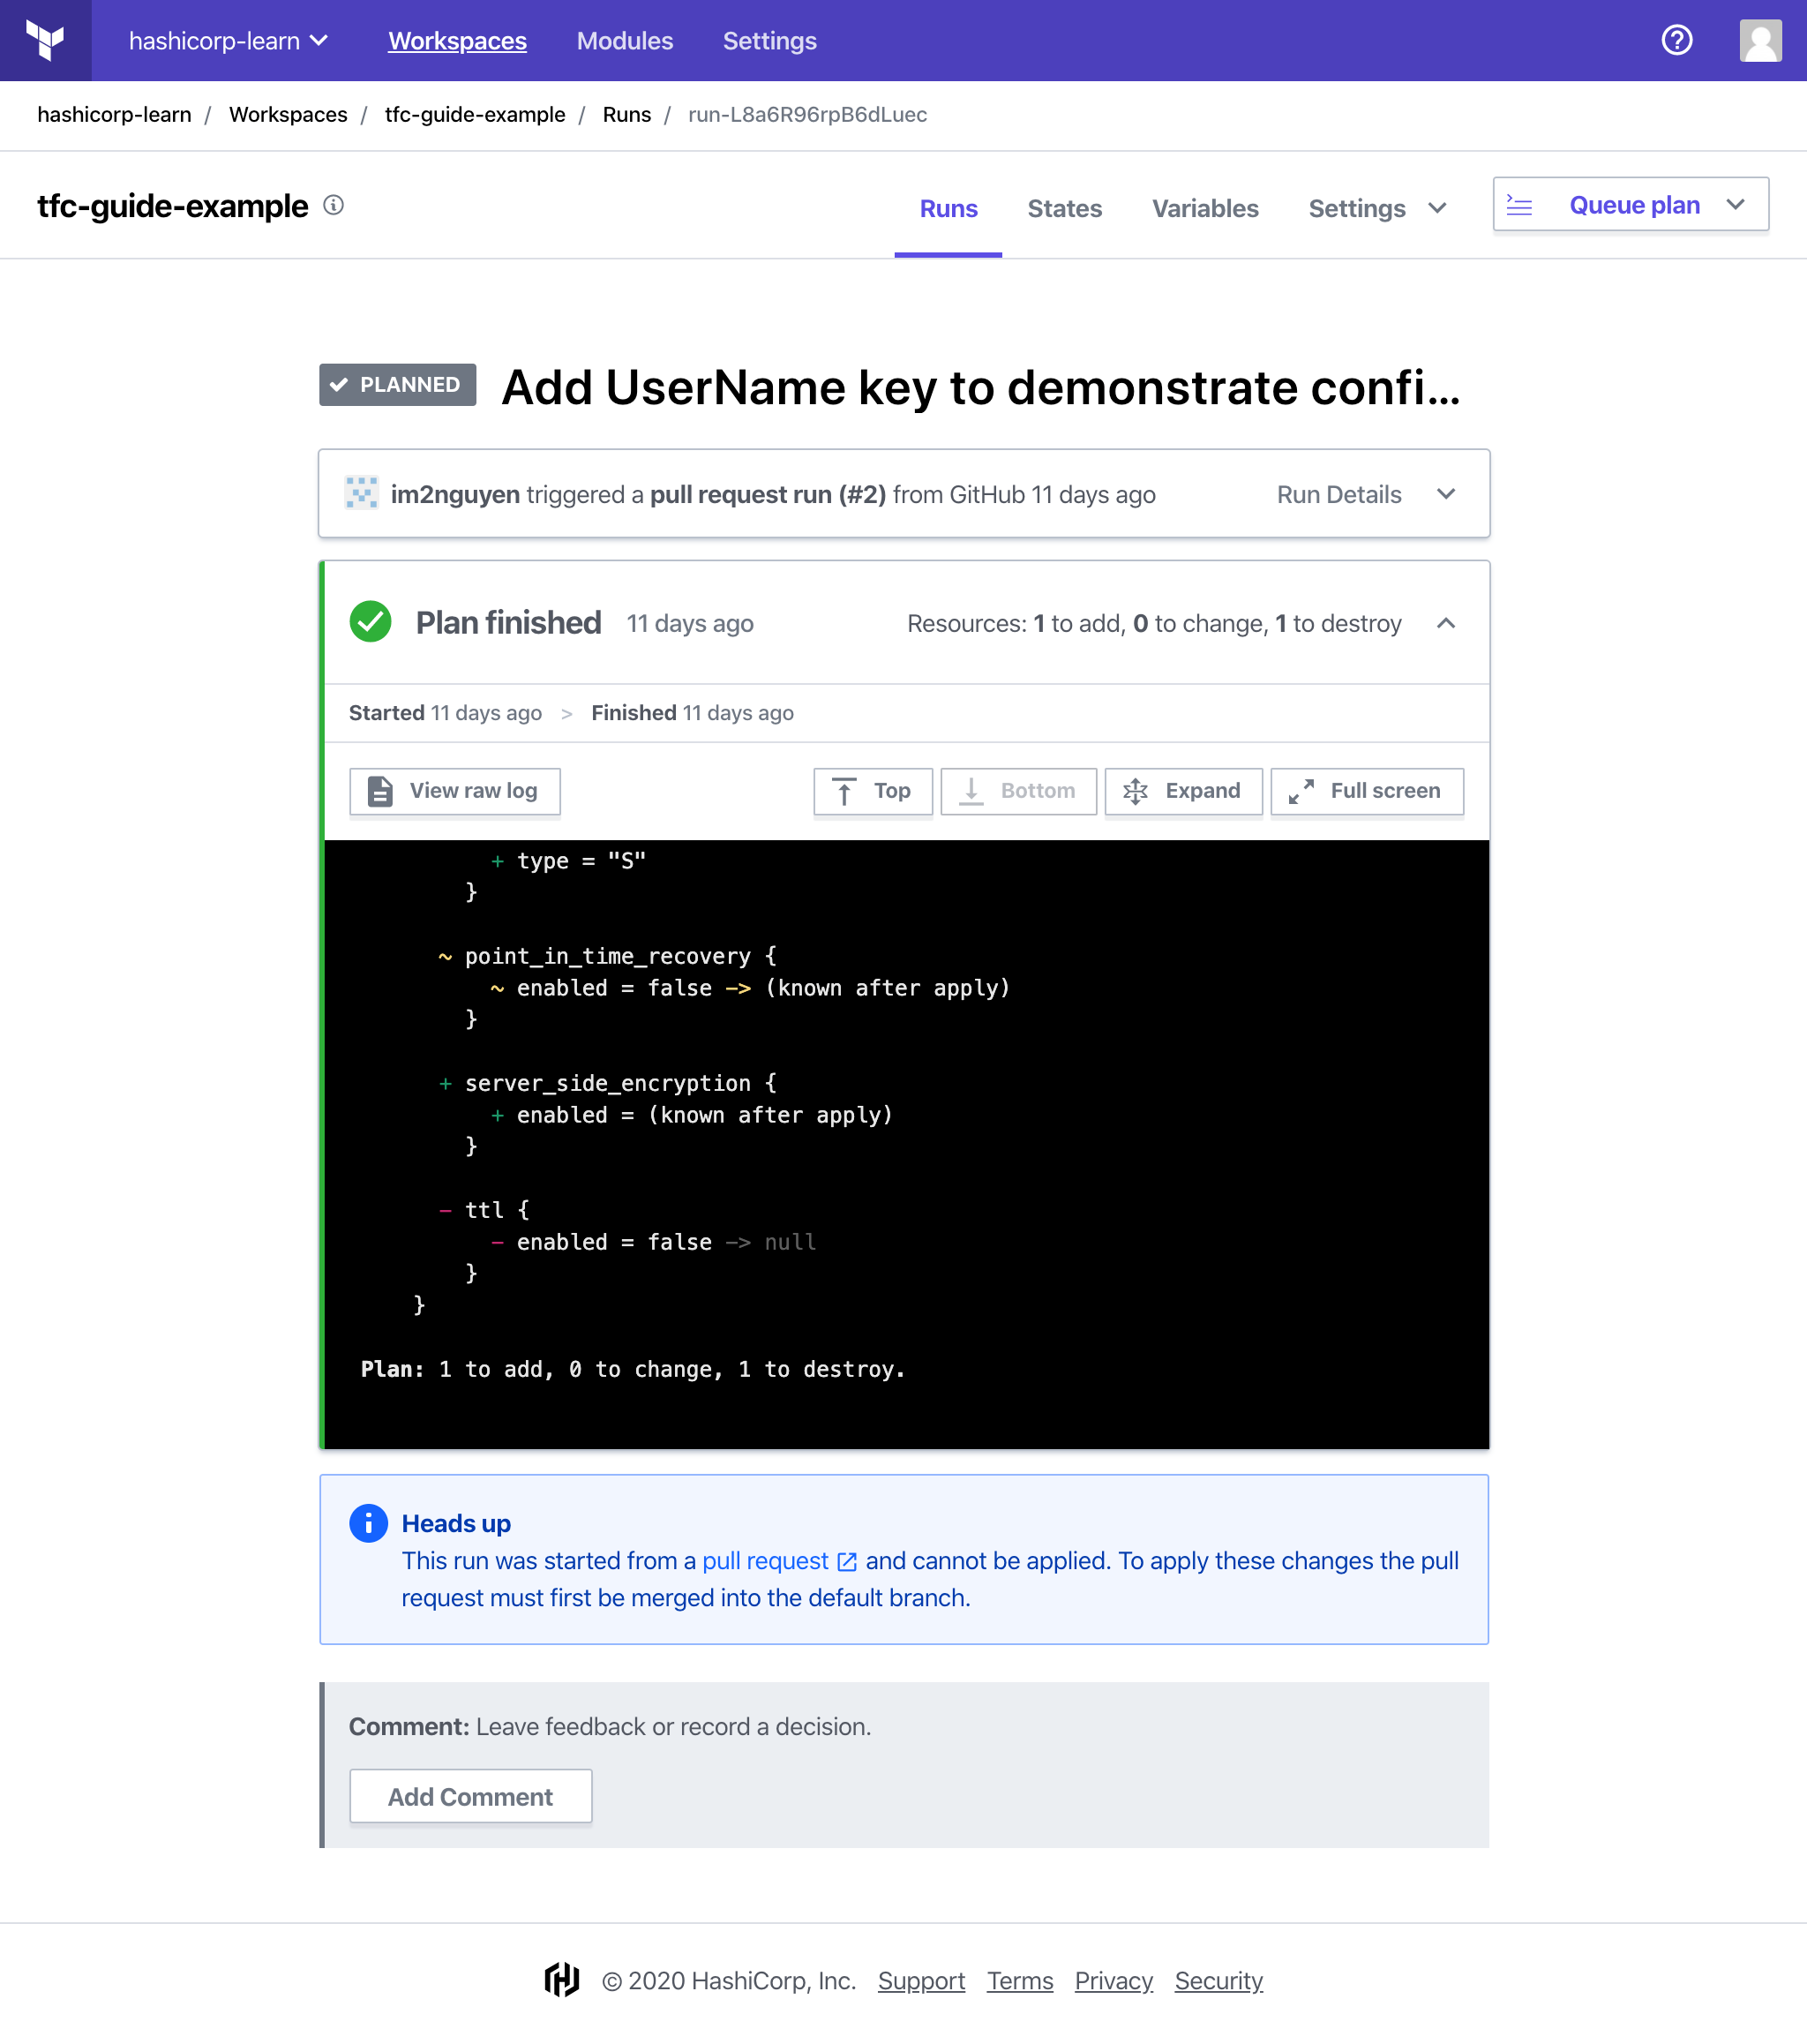Open the user avatar menu

coord(1759,41)
